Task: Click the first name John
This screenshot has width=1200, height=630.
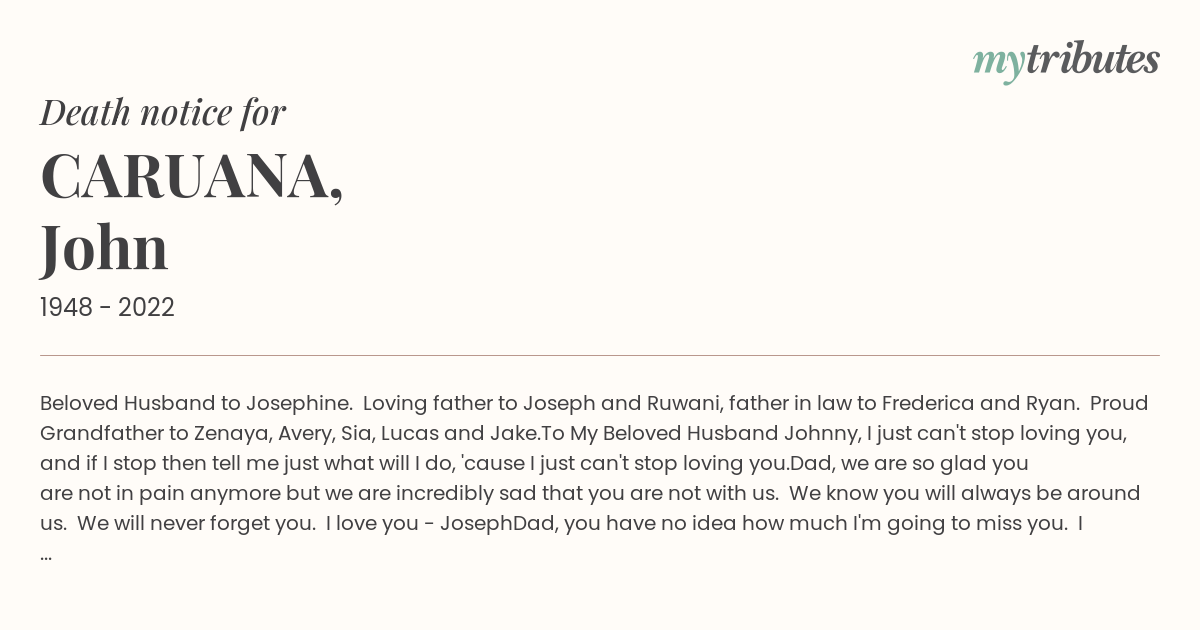Action: pos(104,248)
